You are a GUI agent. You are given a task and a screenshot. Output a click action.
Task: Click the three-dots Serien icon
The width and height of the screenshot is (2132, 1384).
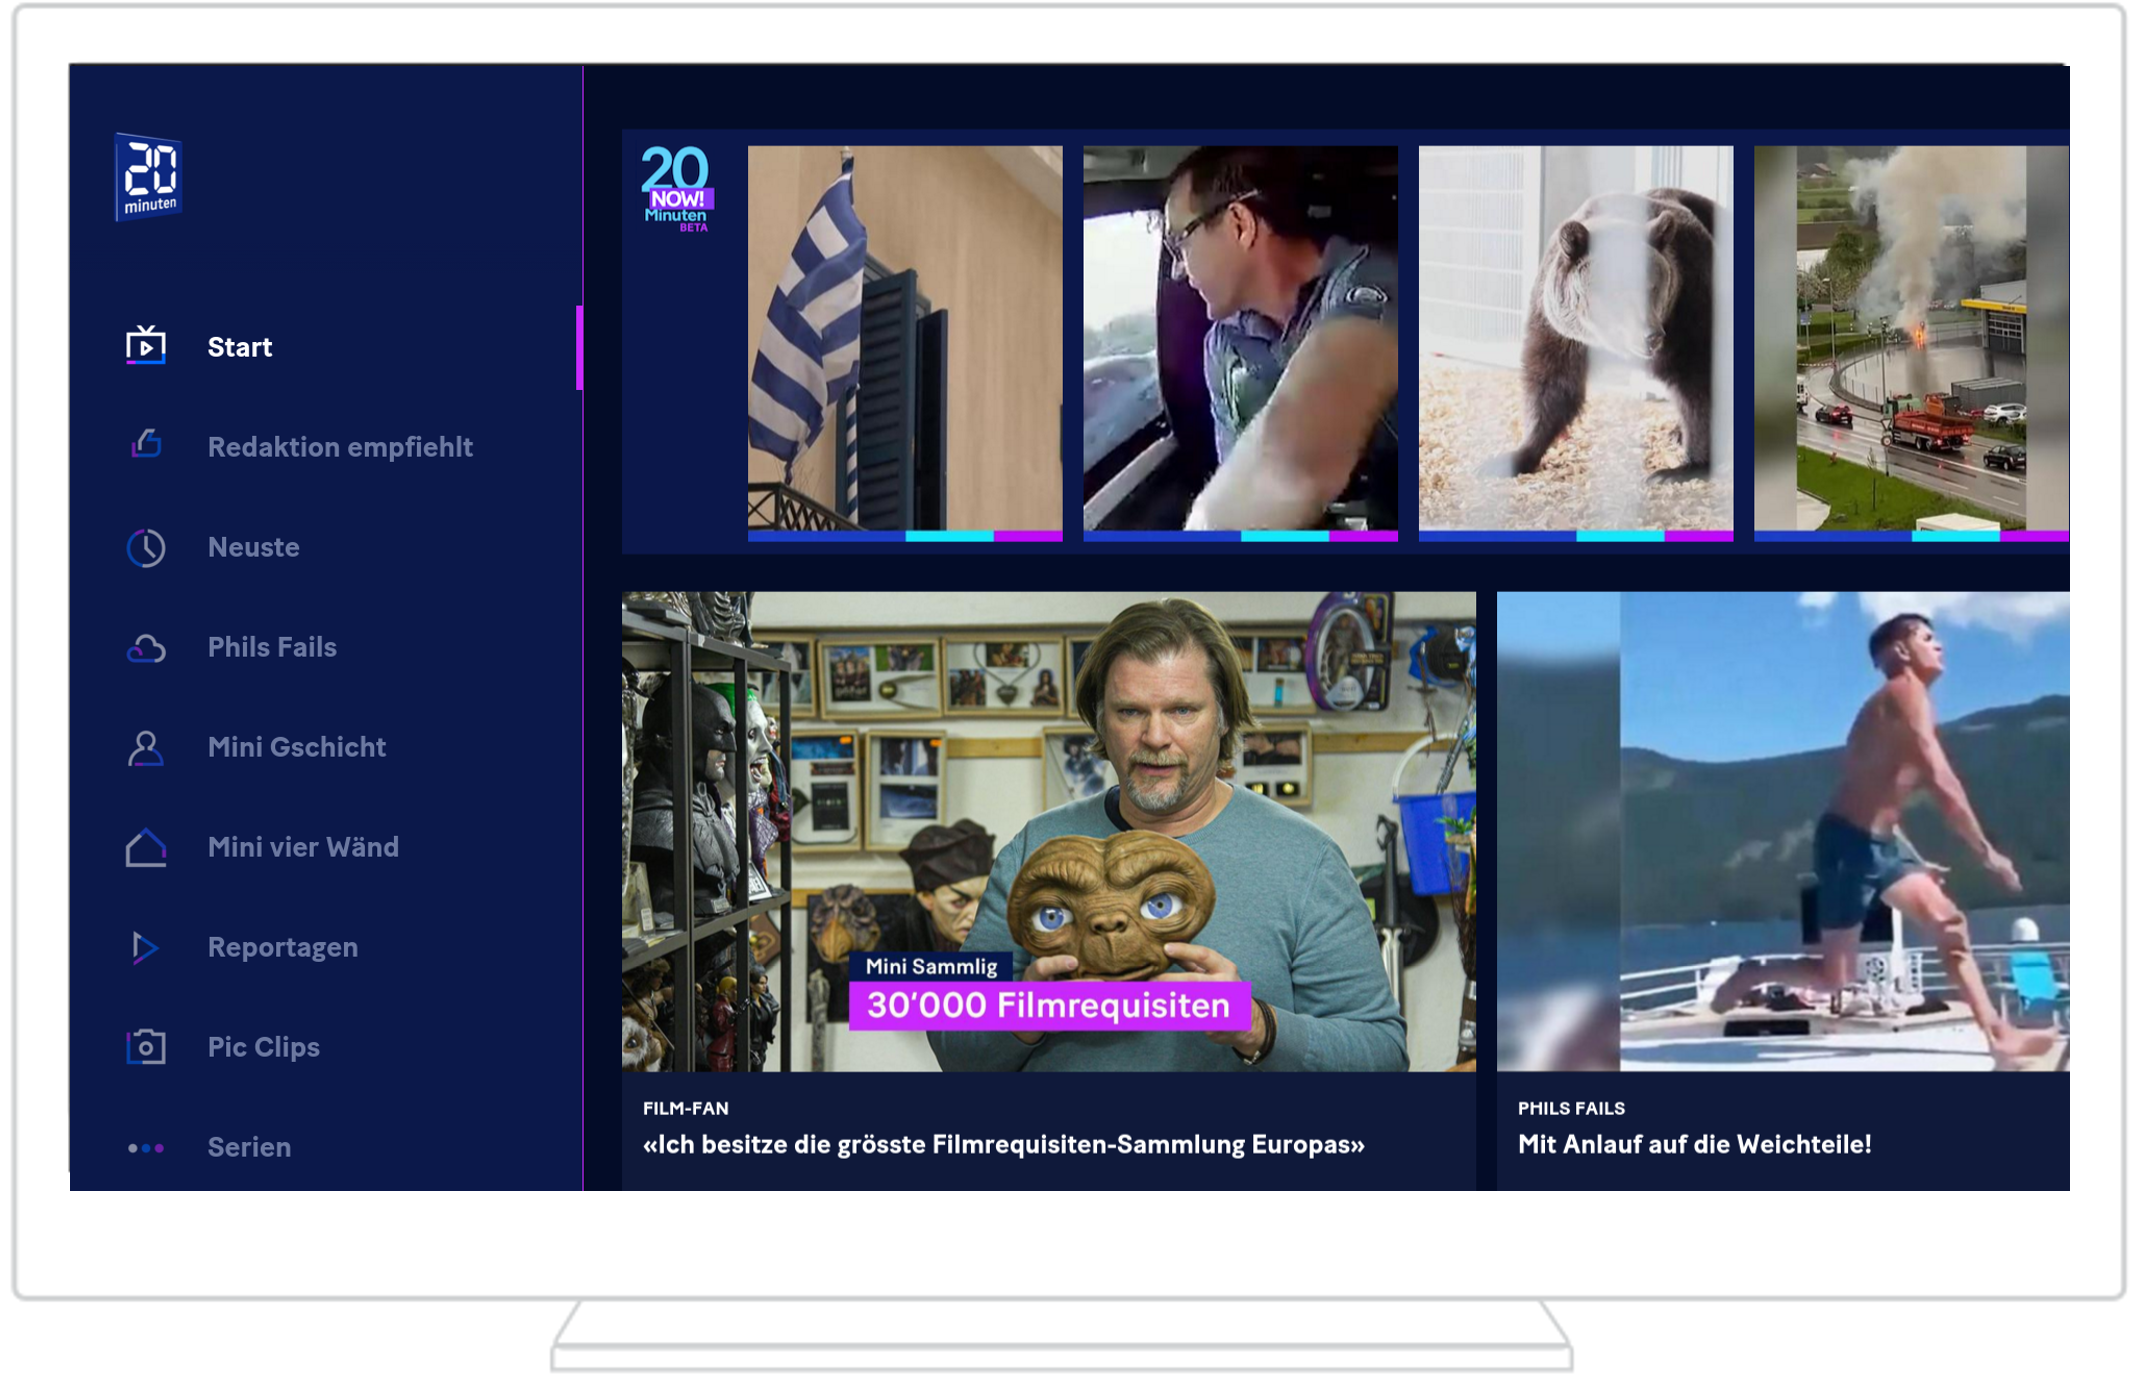(x=146, y=1148)
